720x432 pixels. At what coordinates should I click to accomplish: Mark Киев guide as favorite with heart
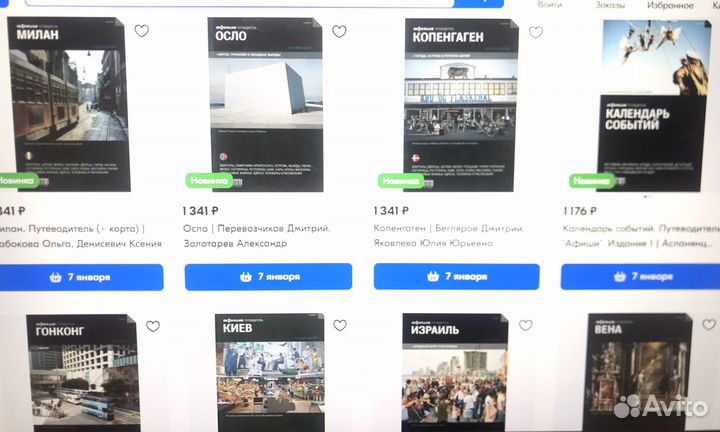340,325
